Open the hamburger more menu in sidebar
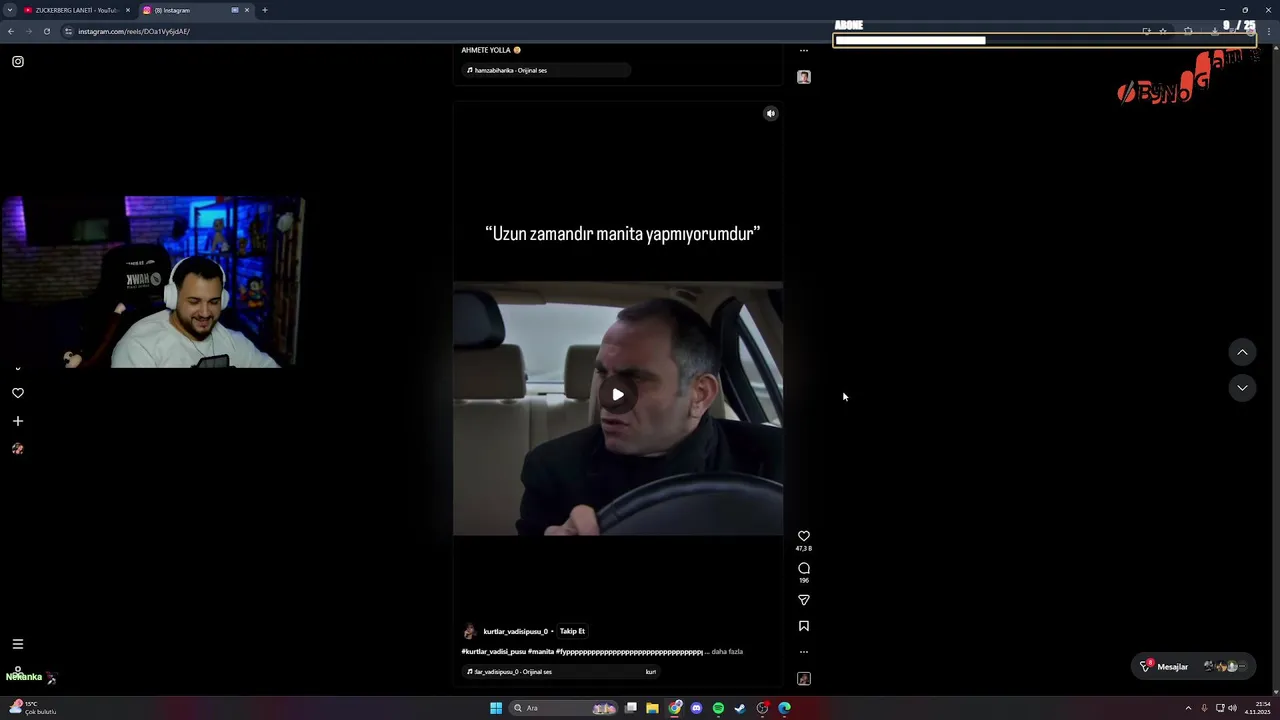Viewport: 1280px width, 720px height. click(x=18, y=644)
